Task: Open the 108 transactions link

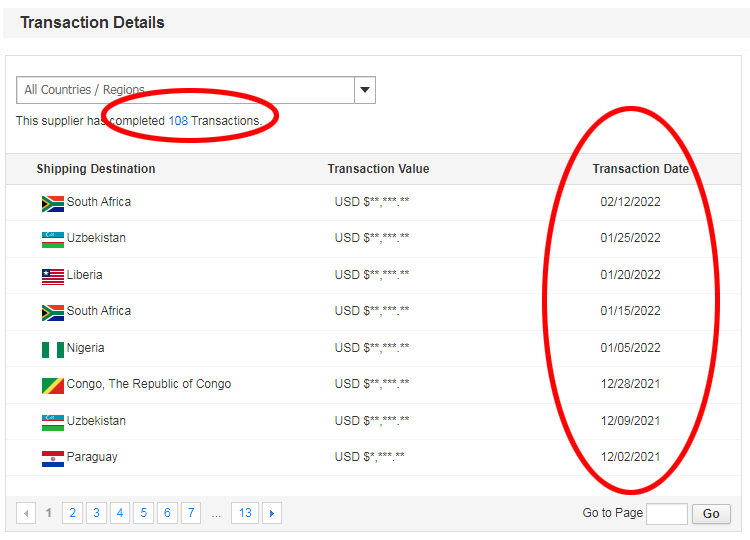Action: [x=178, y=121]
